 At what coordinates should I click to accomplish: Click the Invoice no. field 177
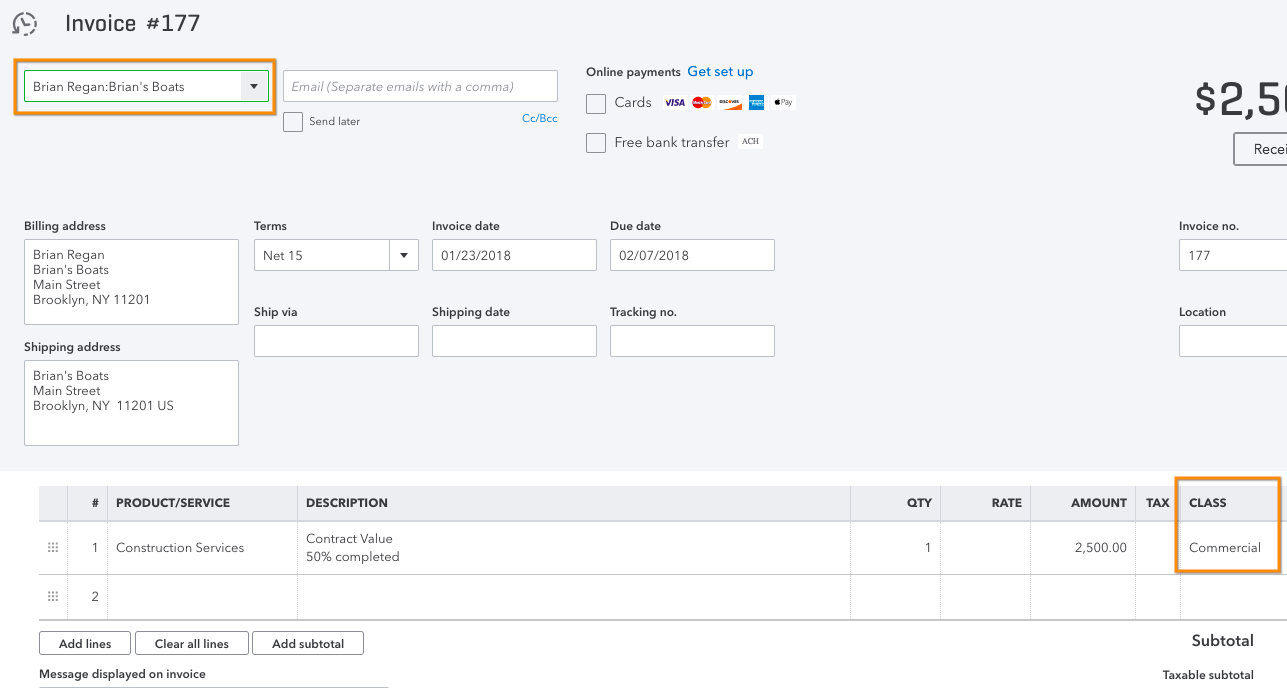[1233, 255]
